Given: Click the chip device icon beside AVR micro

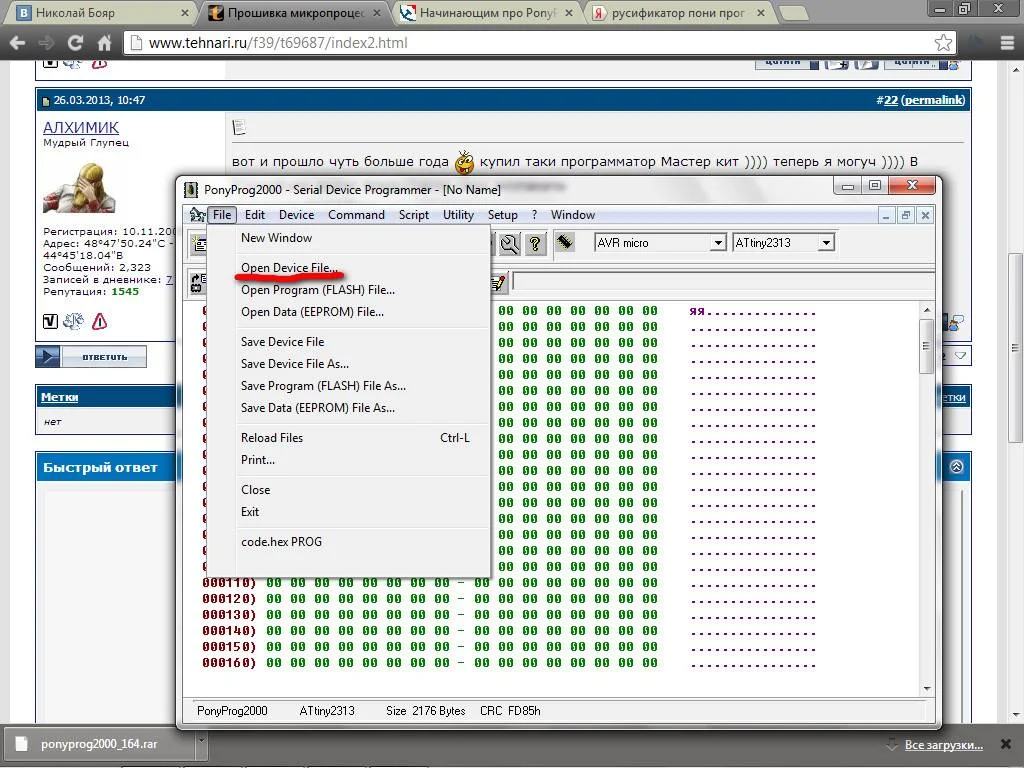Looking at the screenshot, I should coord(565,242).
